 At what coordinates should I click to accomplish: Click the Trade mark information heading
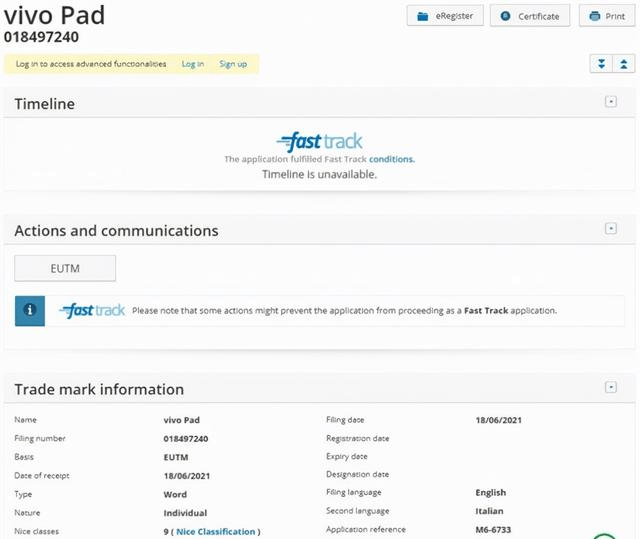tap(99, 389)
